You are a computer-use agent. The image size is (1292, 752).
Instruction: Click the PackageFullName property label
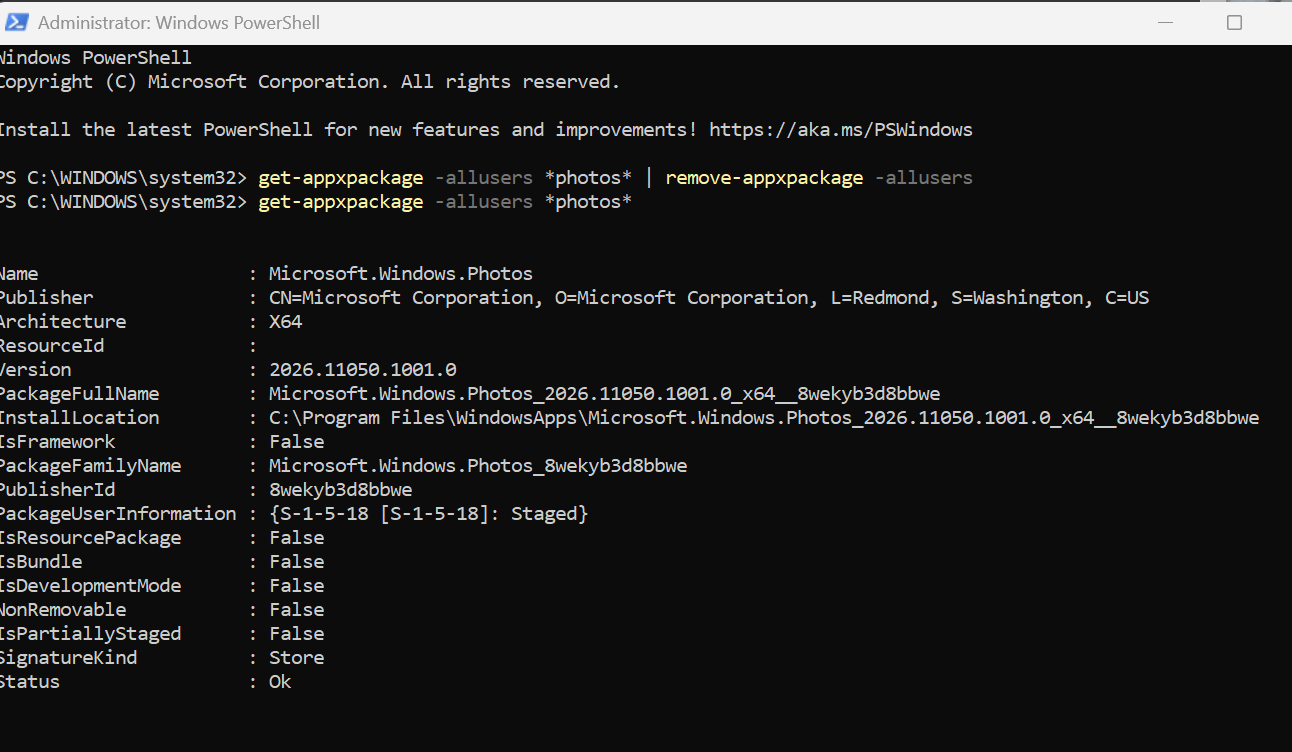(x=79, y=394)
